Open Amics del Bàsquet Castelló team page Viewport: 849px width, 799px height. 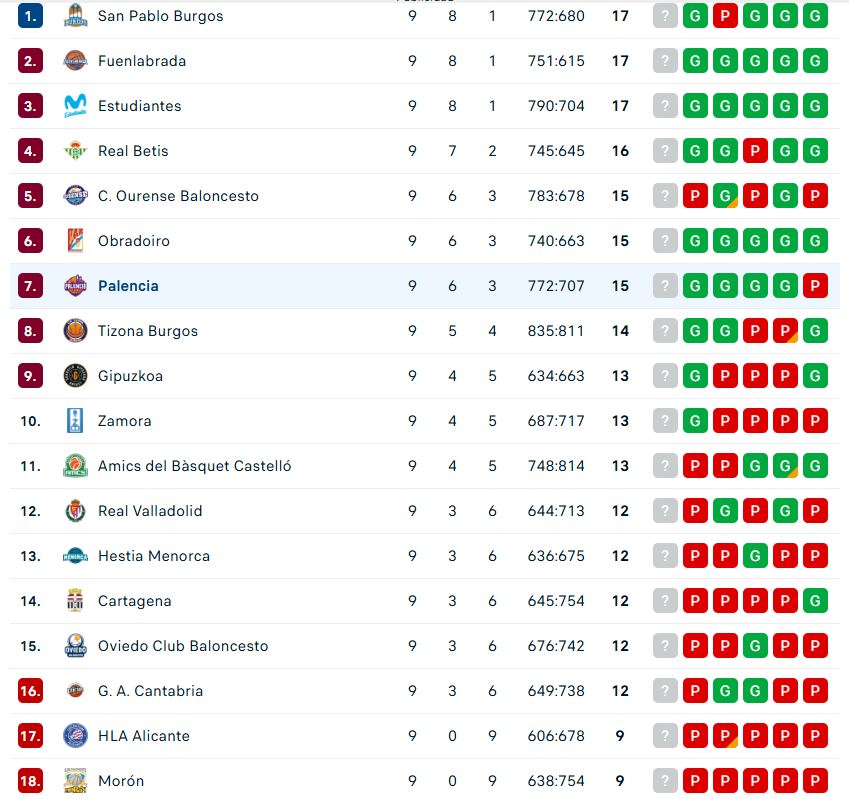coord(195,466)
